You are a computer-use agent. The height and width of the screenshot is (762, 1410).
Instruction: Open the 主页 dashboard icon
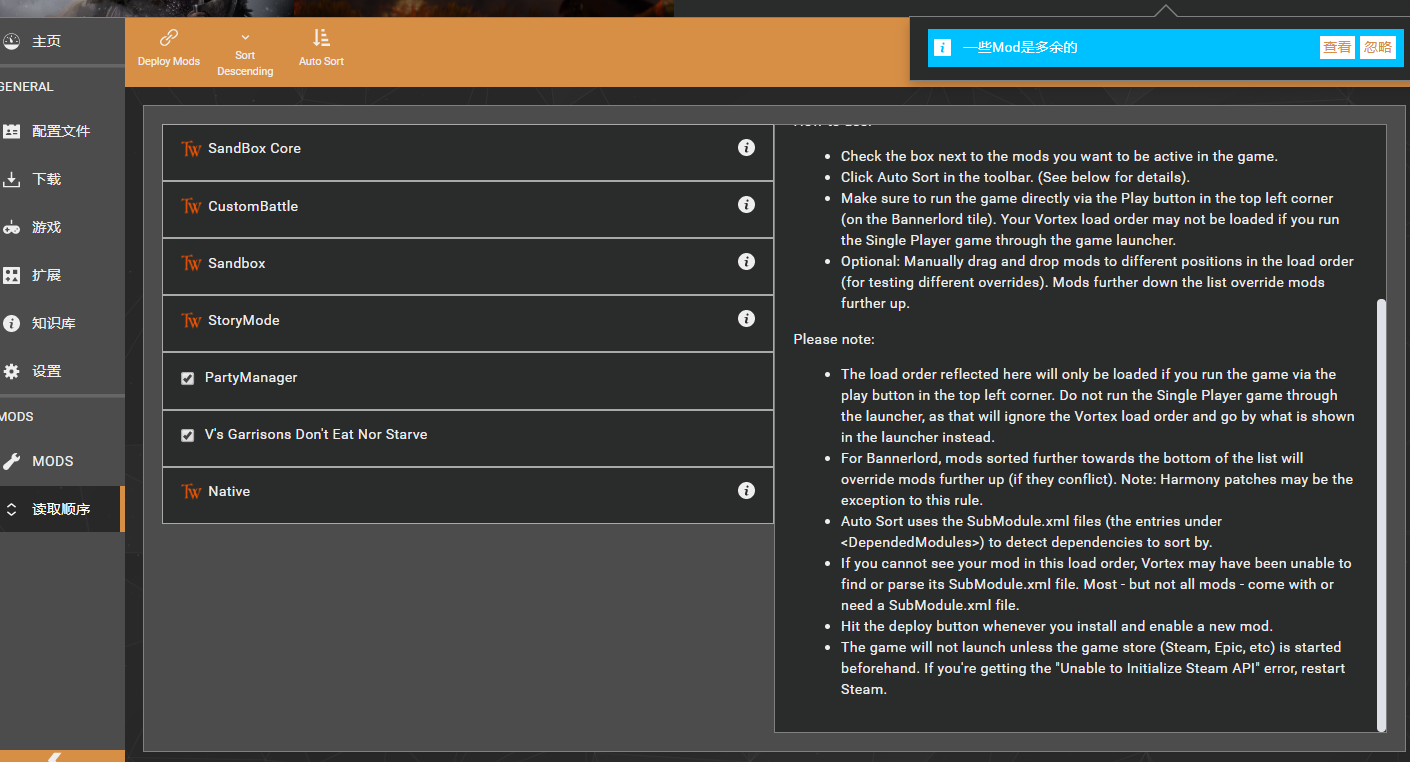pos(12,41)
